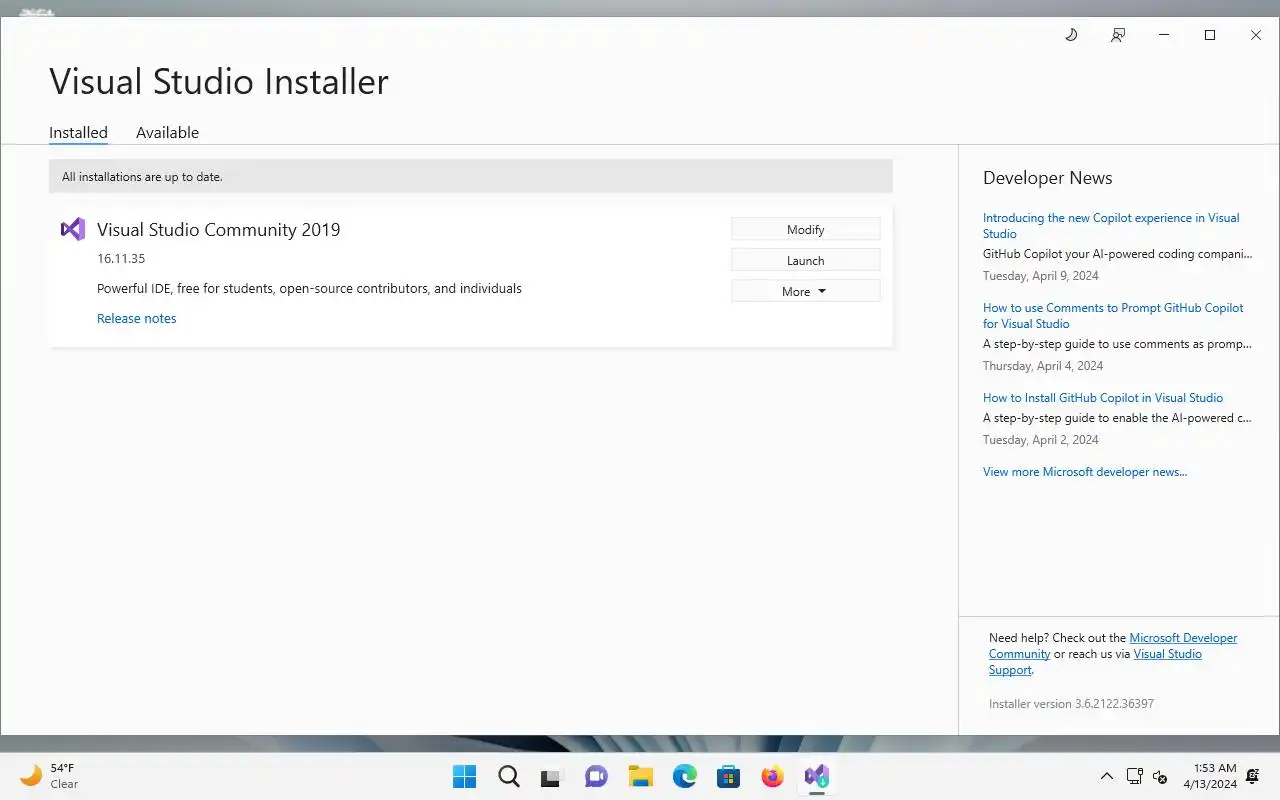Open Introducing the new Copilot experience article
The width and height of the screenshot is (1280, 800).
(1111, 225)
